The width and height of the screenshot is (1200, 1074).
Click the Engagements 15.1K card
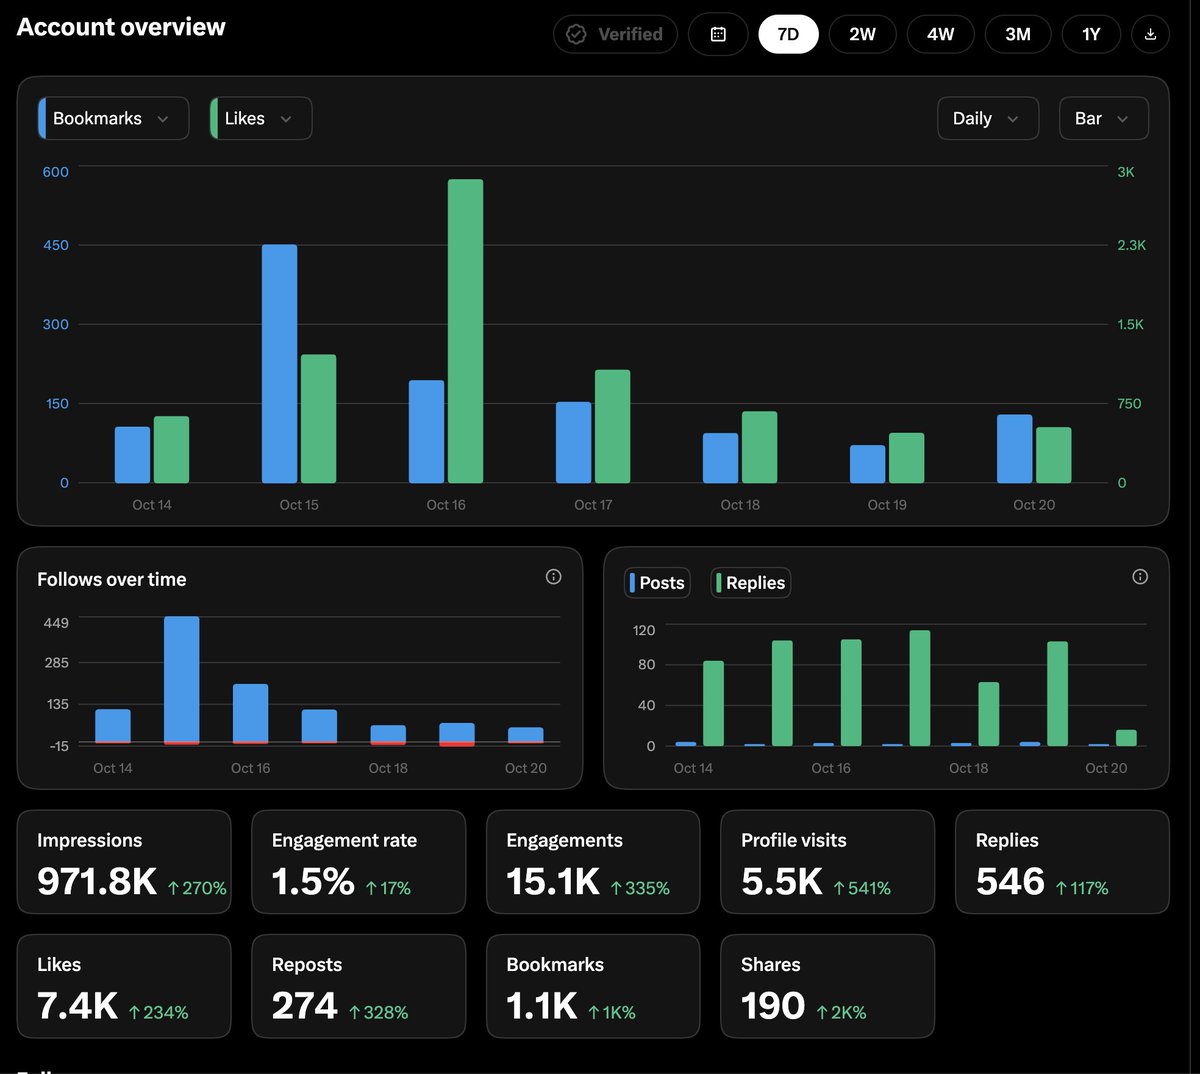[593, 862]
